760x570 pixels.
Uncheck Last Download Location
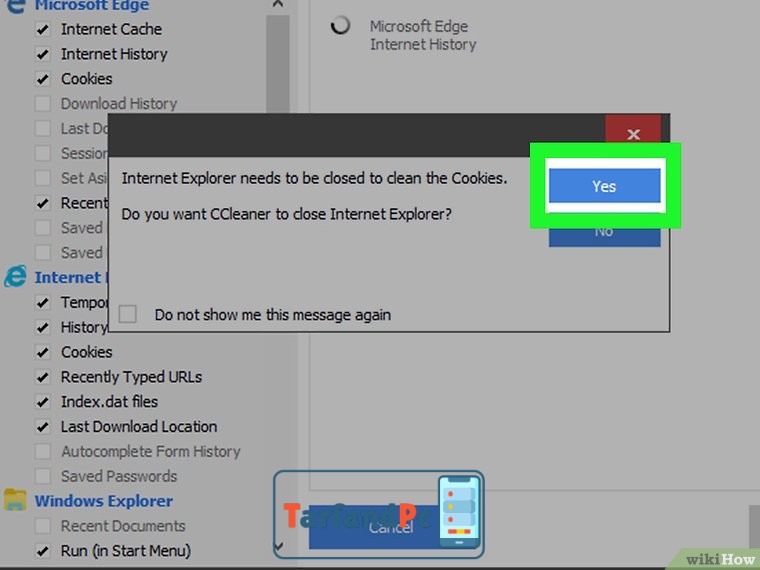pos(43,427)
